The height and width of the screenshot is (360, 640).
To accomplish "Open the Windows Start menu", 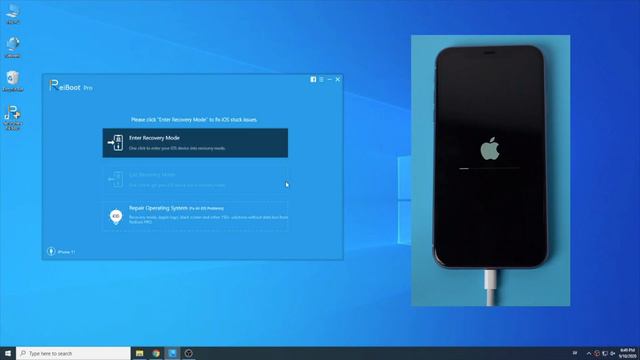I will [8, 353].
